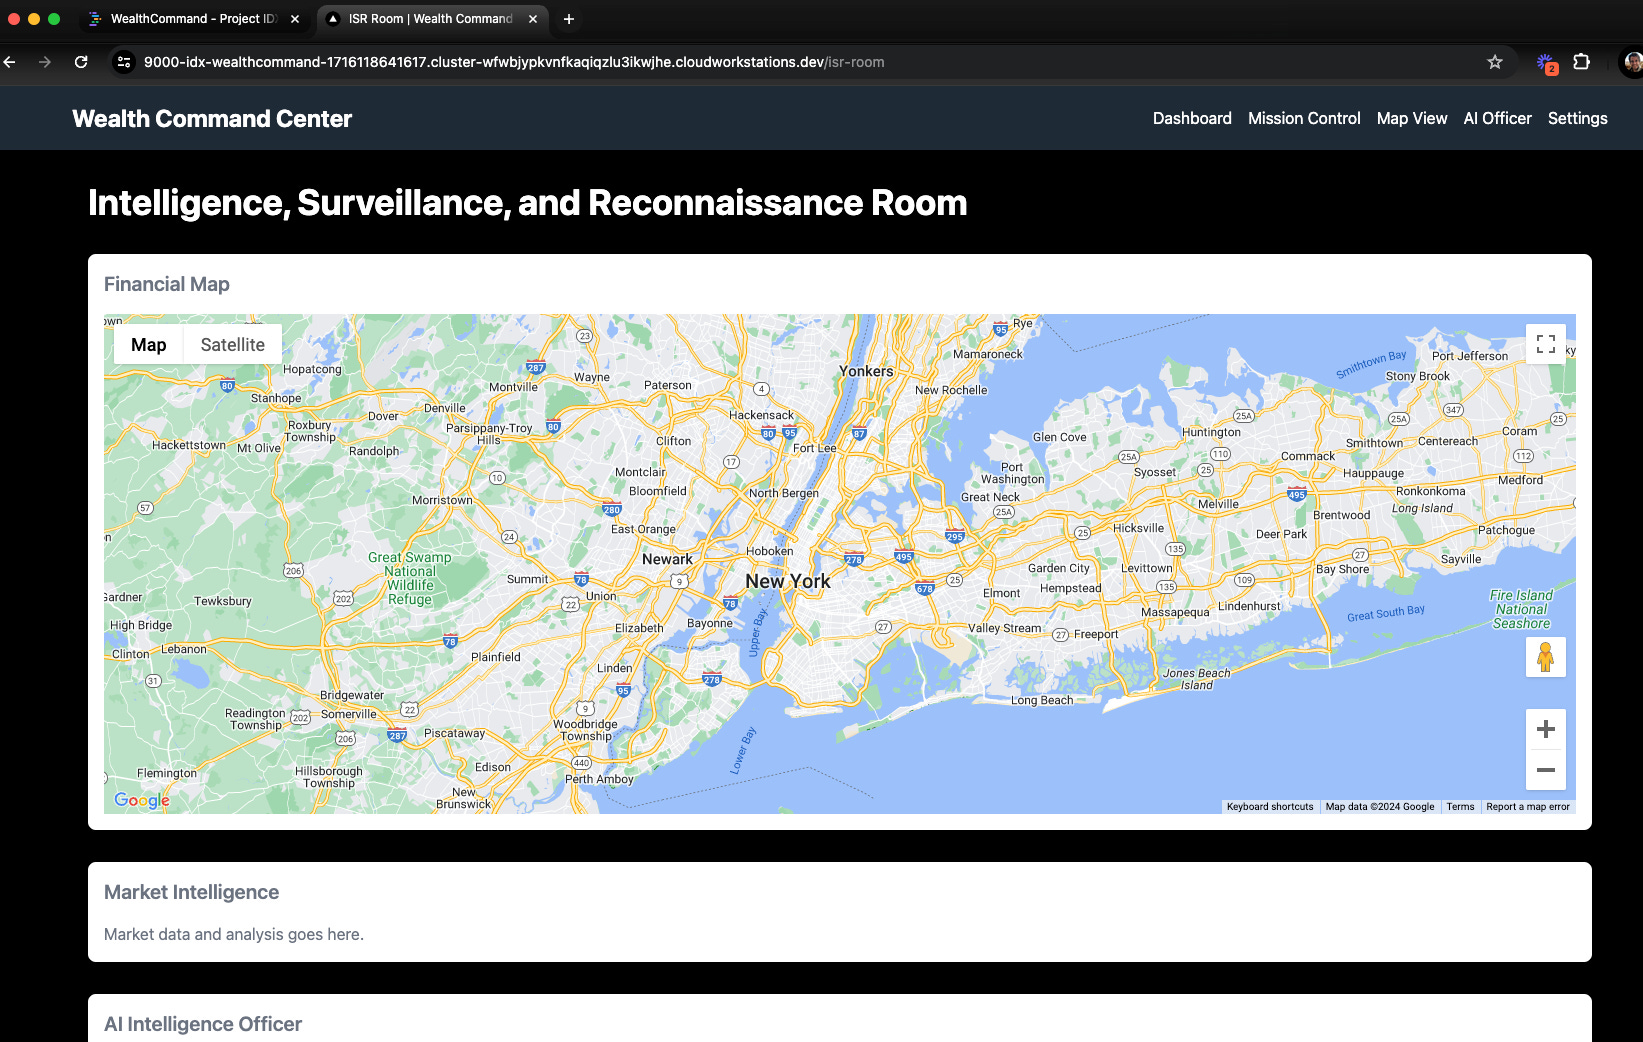
Task: Select the Map view type button
Action: coord(148,344)
